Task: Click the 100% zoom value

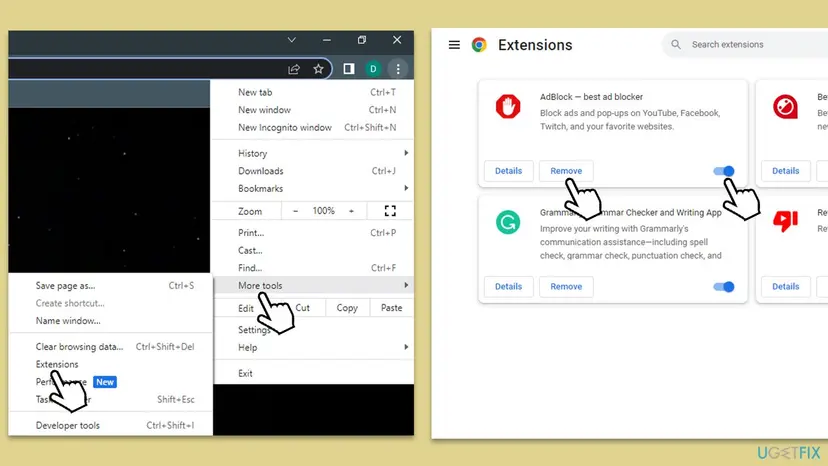Action: pyautogui.click(x=324, y=211)
